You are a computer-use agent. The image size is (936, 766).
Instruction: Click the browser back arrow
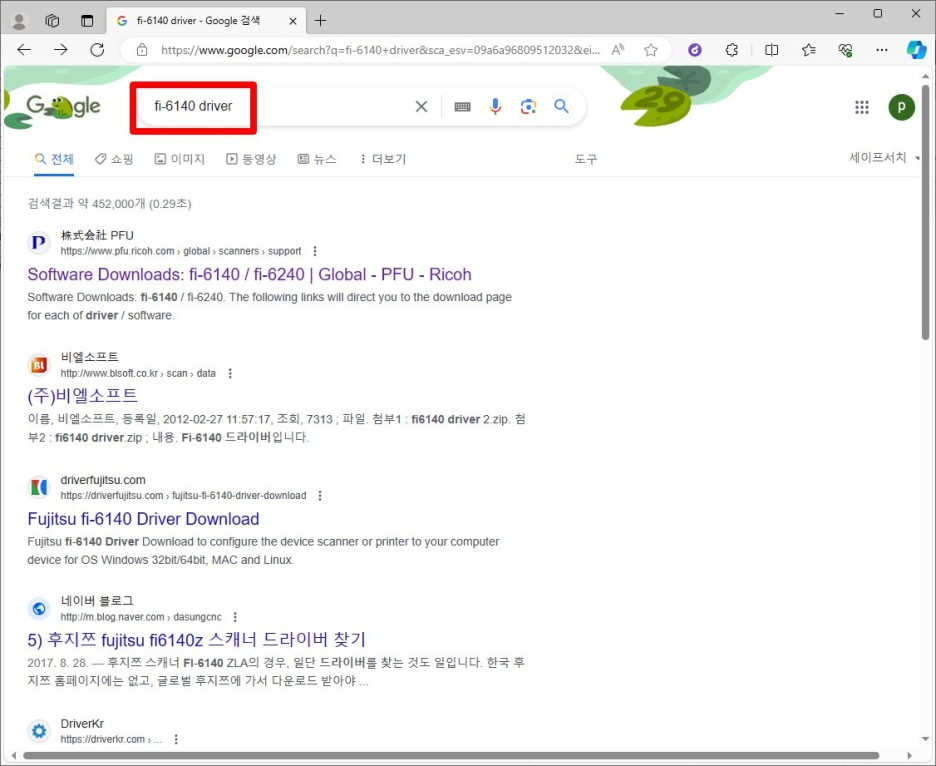[x=24, y=50]
